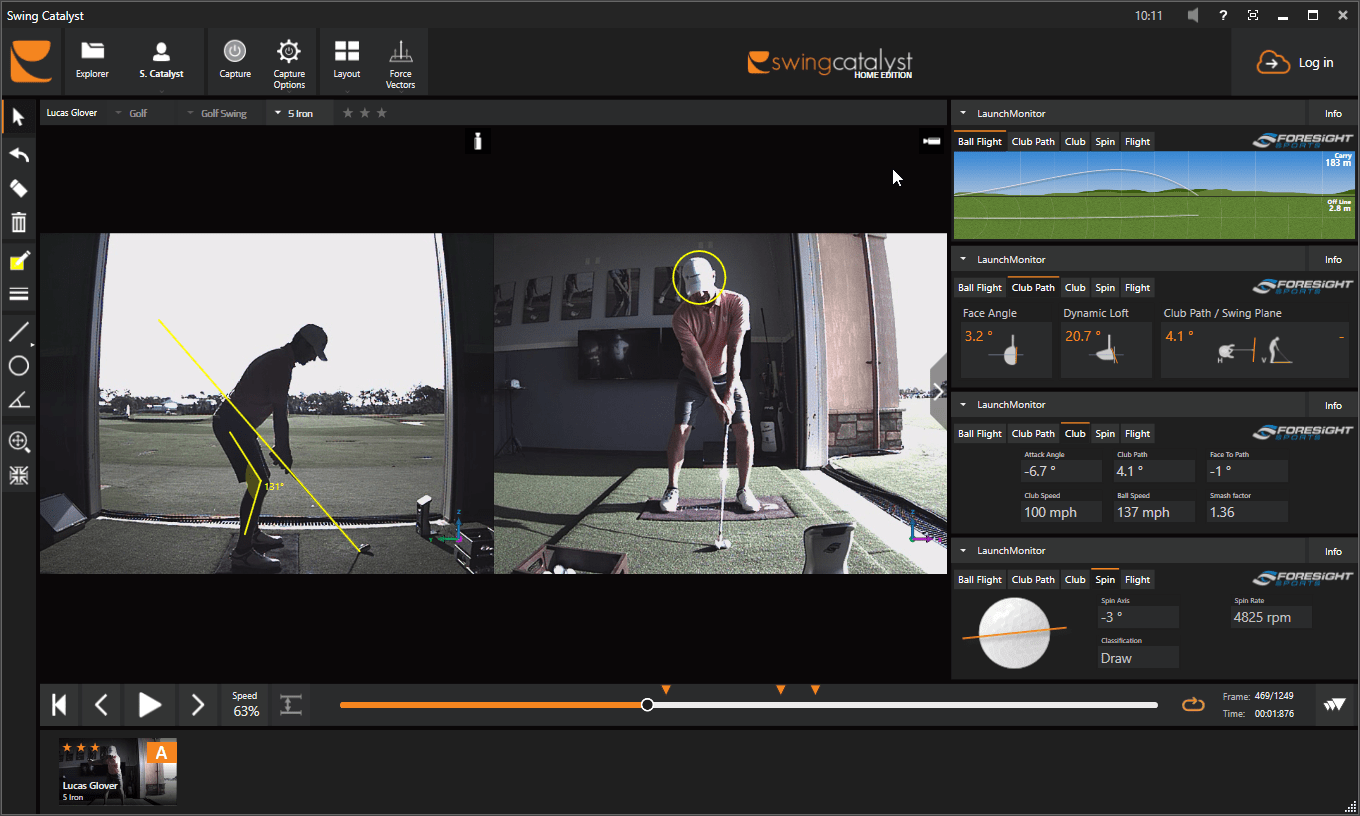This screenshot has height=816, width=1360.
Task: Switch to the Ball Flight tab
Action: click(x=979, y=141)
